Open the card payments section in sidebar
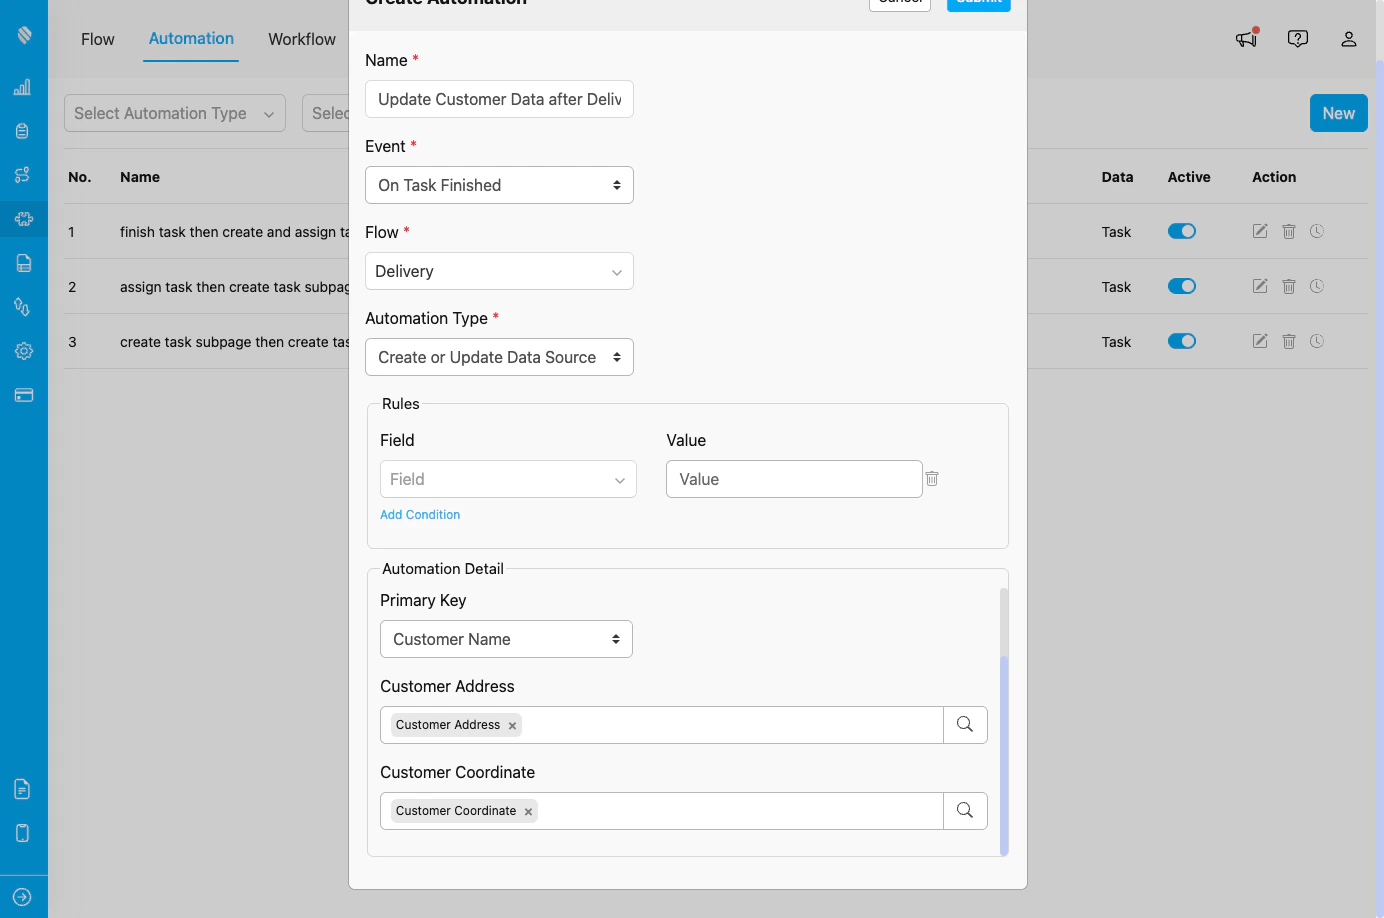Image resolution: width=1384 pixels, height=918 pixels. [x=22, y=395]
